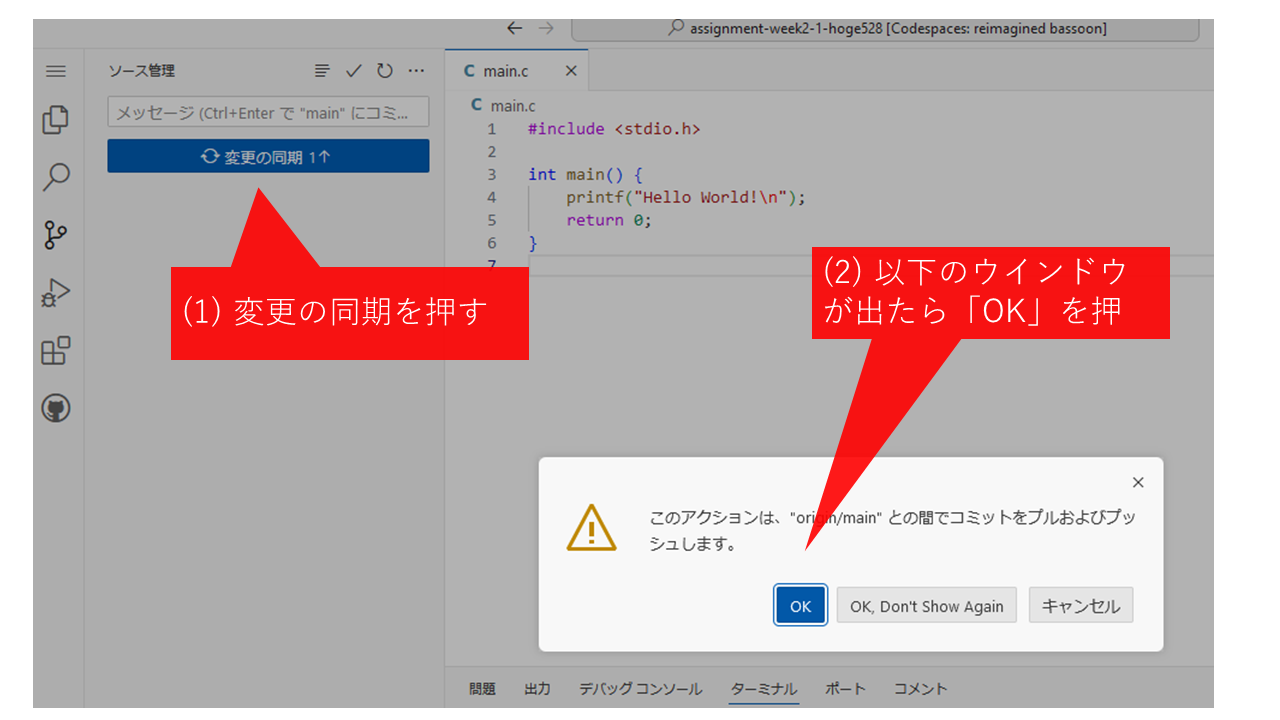Click the commit checkmark icon

[x=353, y=71]
